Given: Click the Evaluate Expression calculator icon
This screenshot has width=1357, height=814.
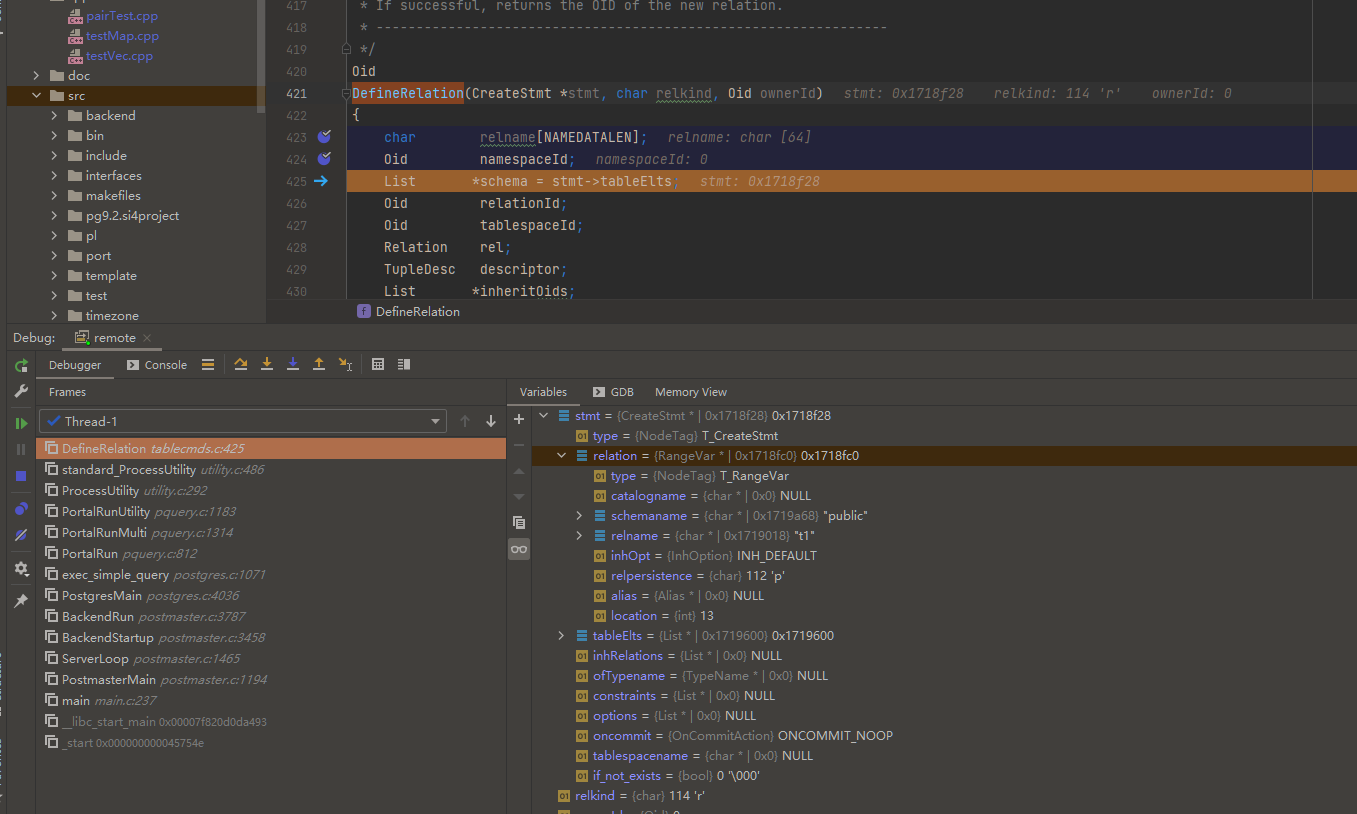Looking at the screenshot, I should tap(378, 365).
